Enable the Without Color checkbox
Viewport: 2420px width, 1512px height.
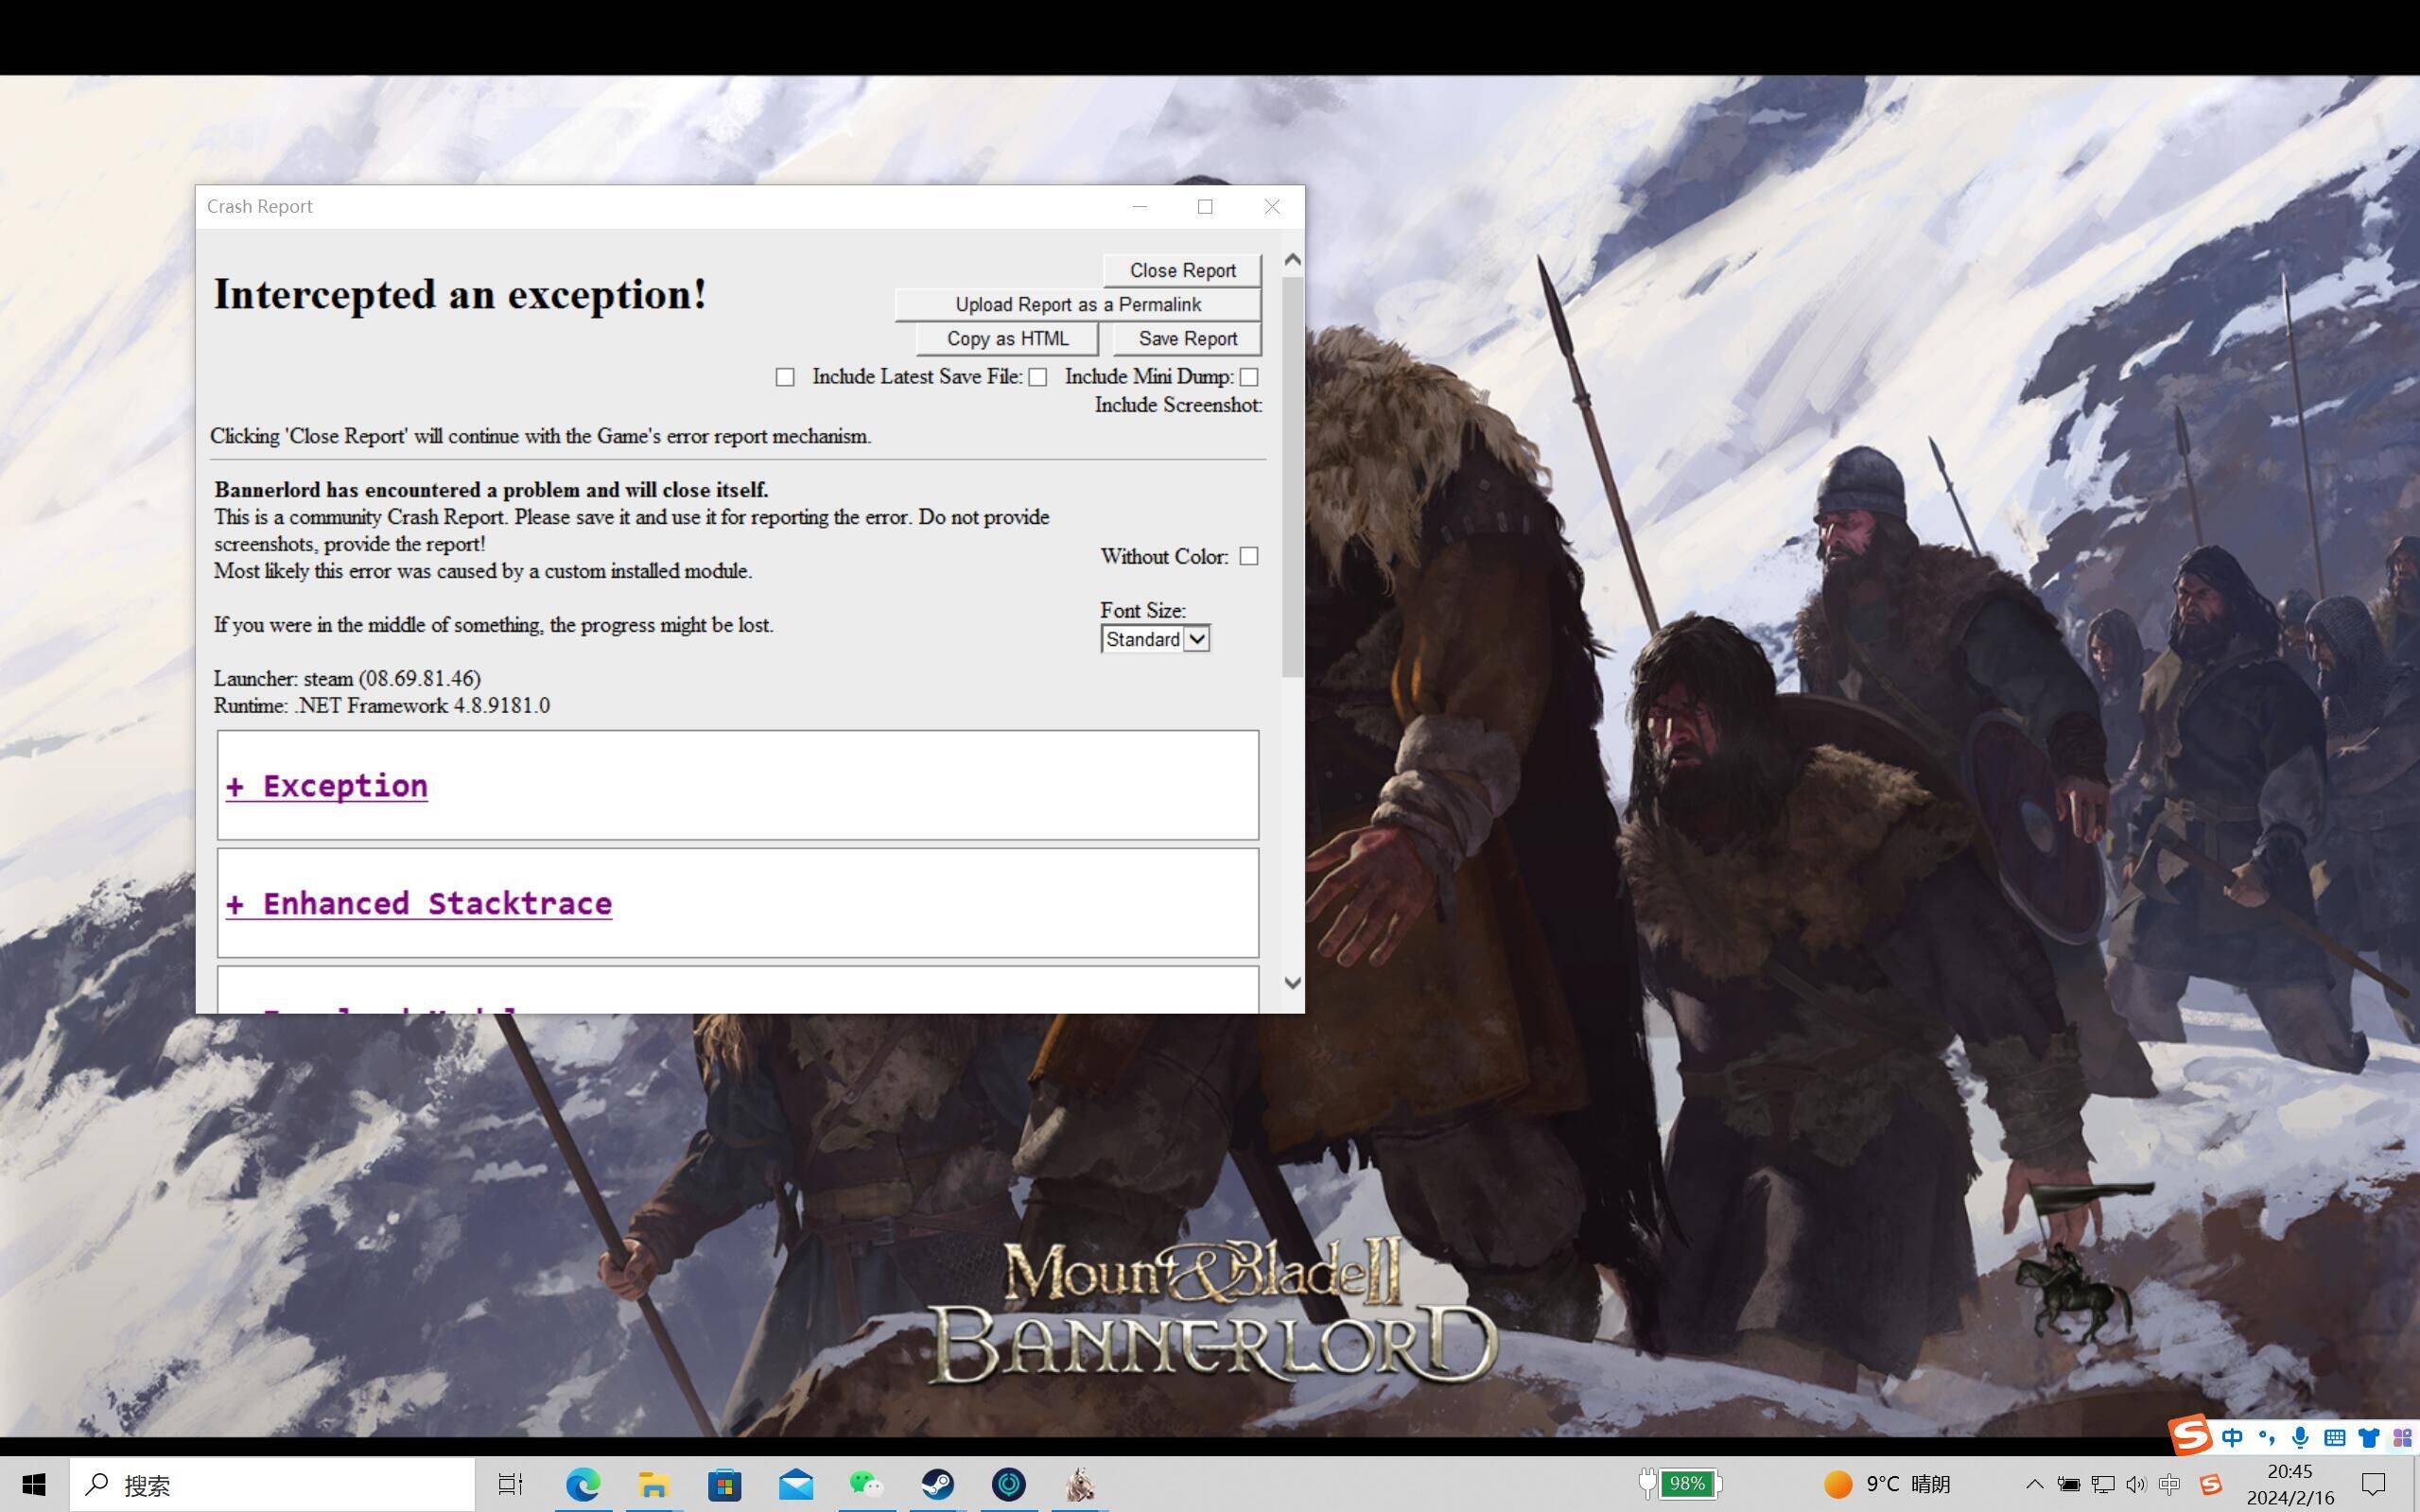(x=1249, y=556)
